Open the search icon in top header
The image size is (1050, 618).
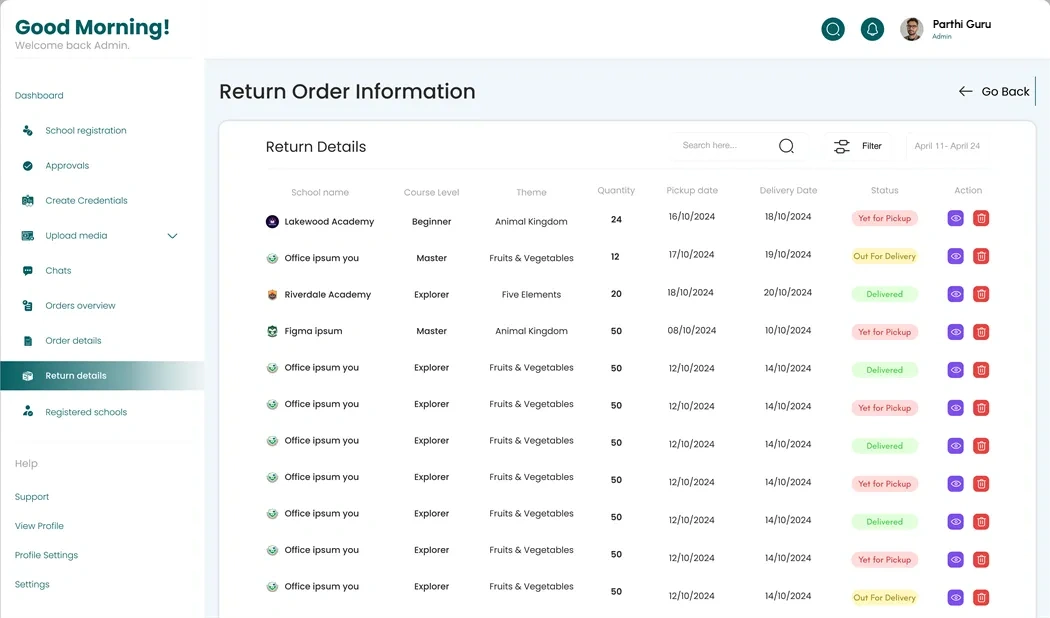pyautogui.click(x=833, y=29)
